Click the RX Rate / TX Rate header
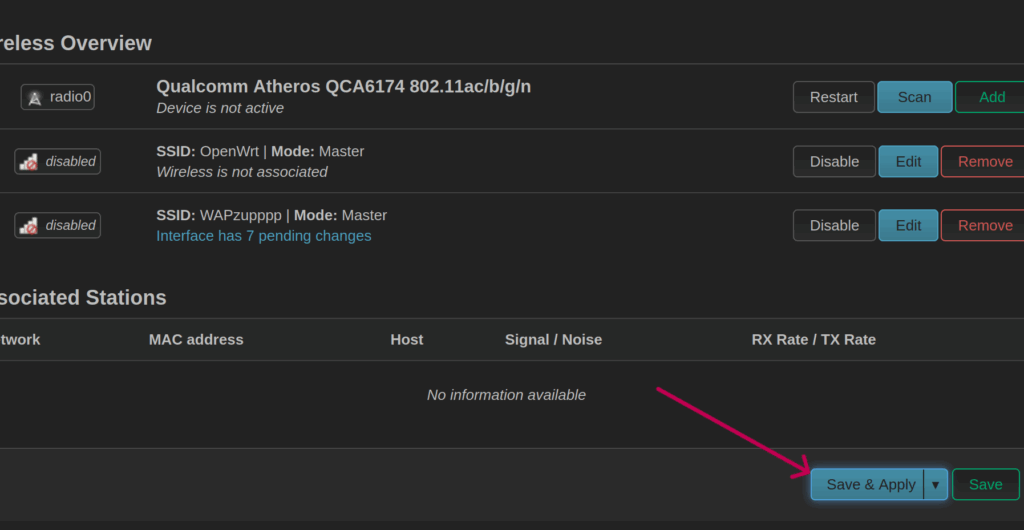The width and height of the screenshot is (1024, 530). point(813,339)
